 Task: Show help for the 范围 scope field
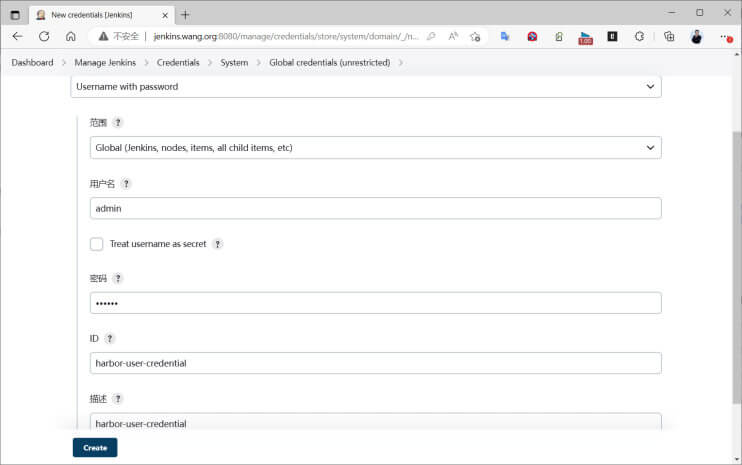point(118,123)
